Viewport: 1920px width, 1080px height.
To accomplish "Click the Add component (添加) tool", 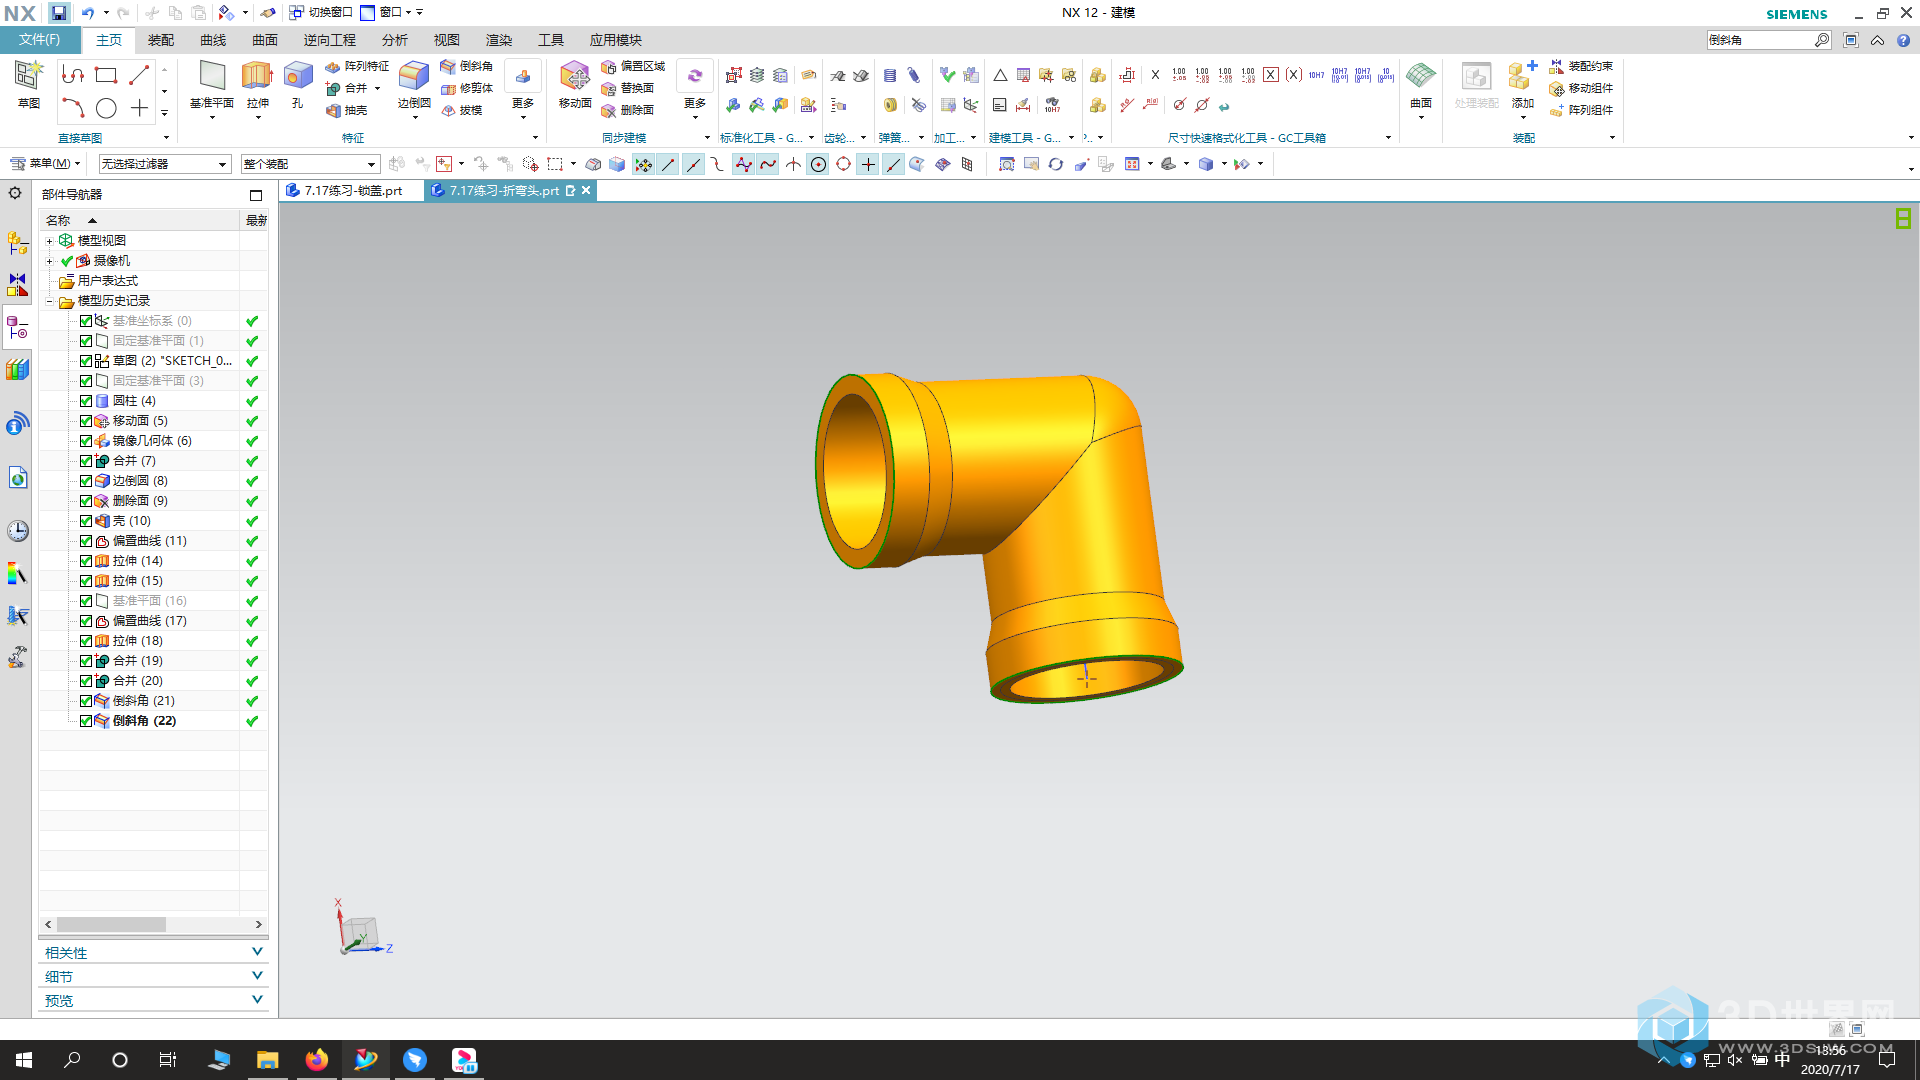I will 1523,88.
